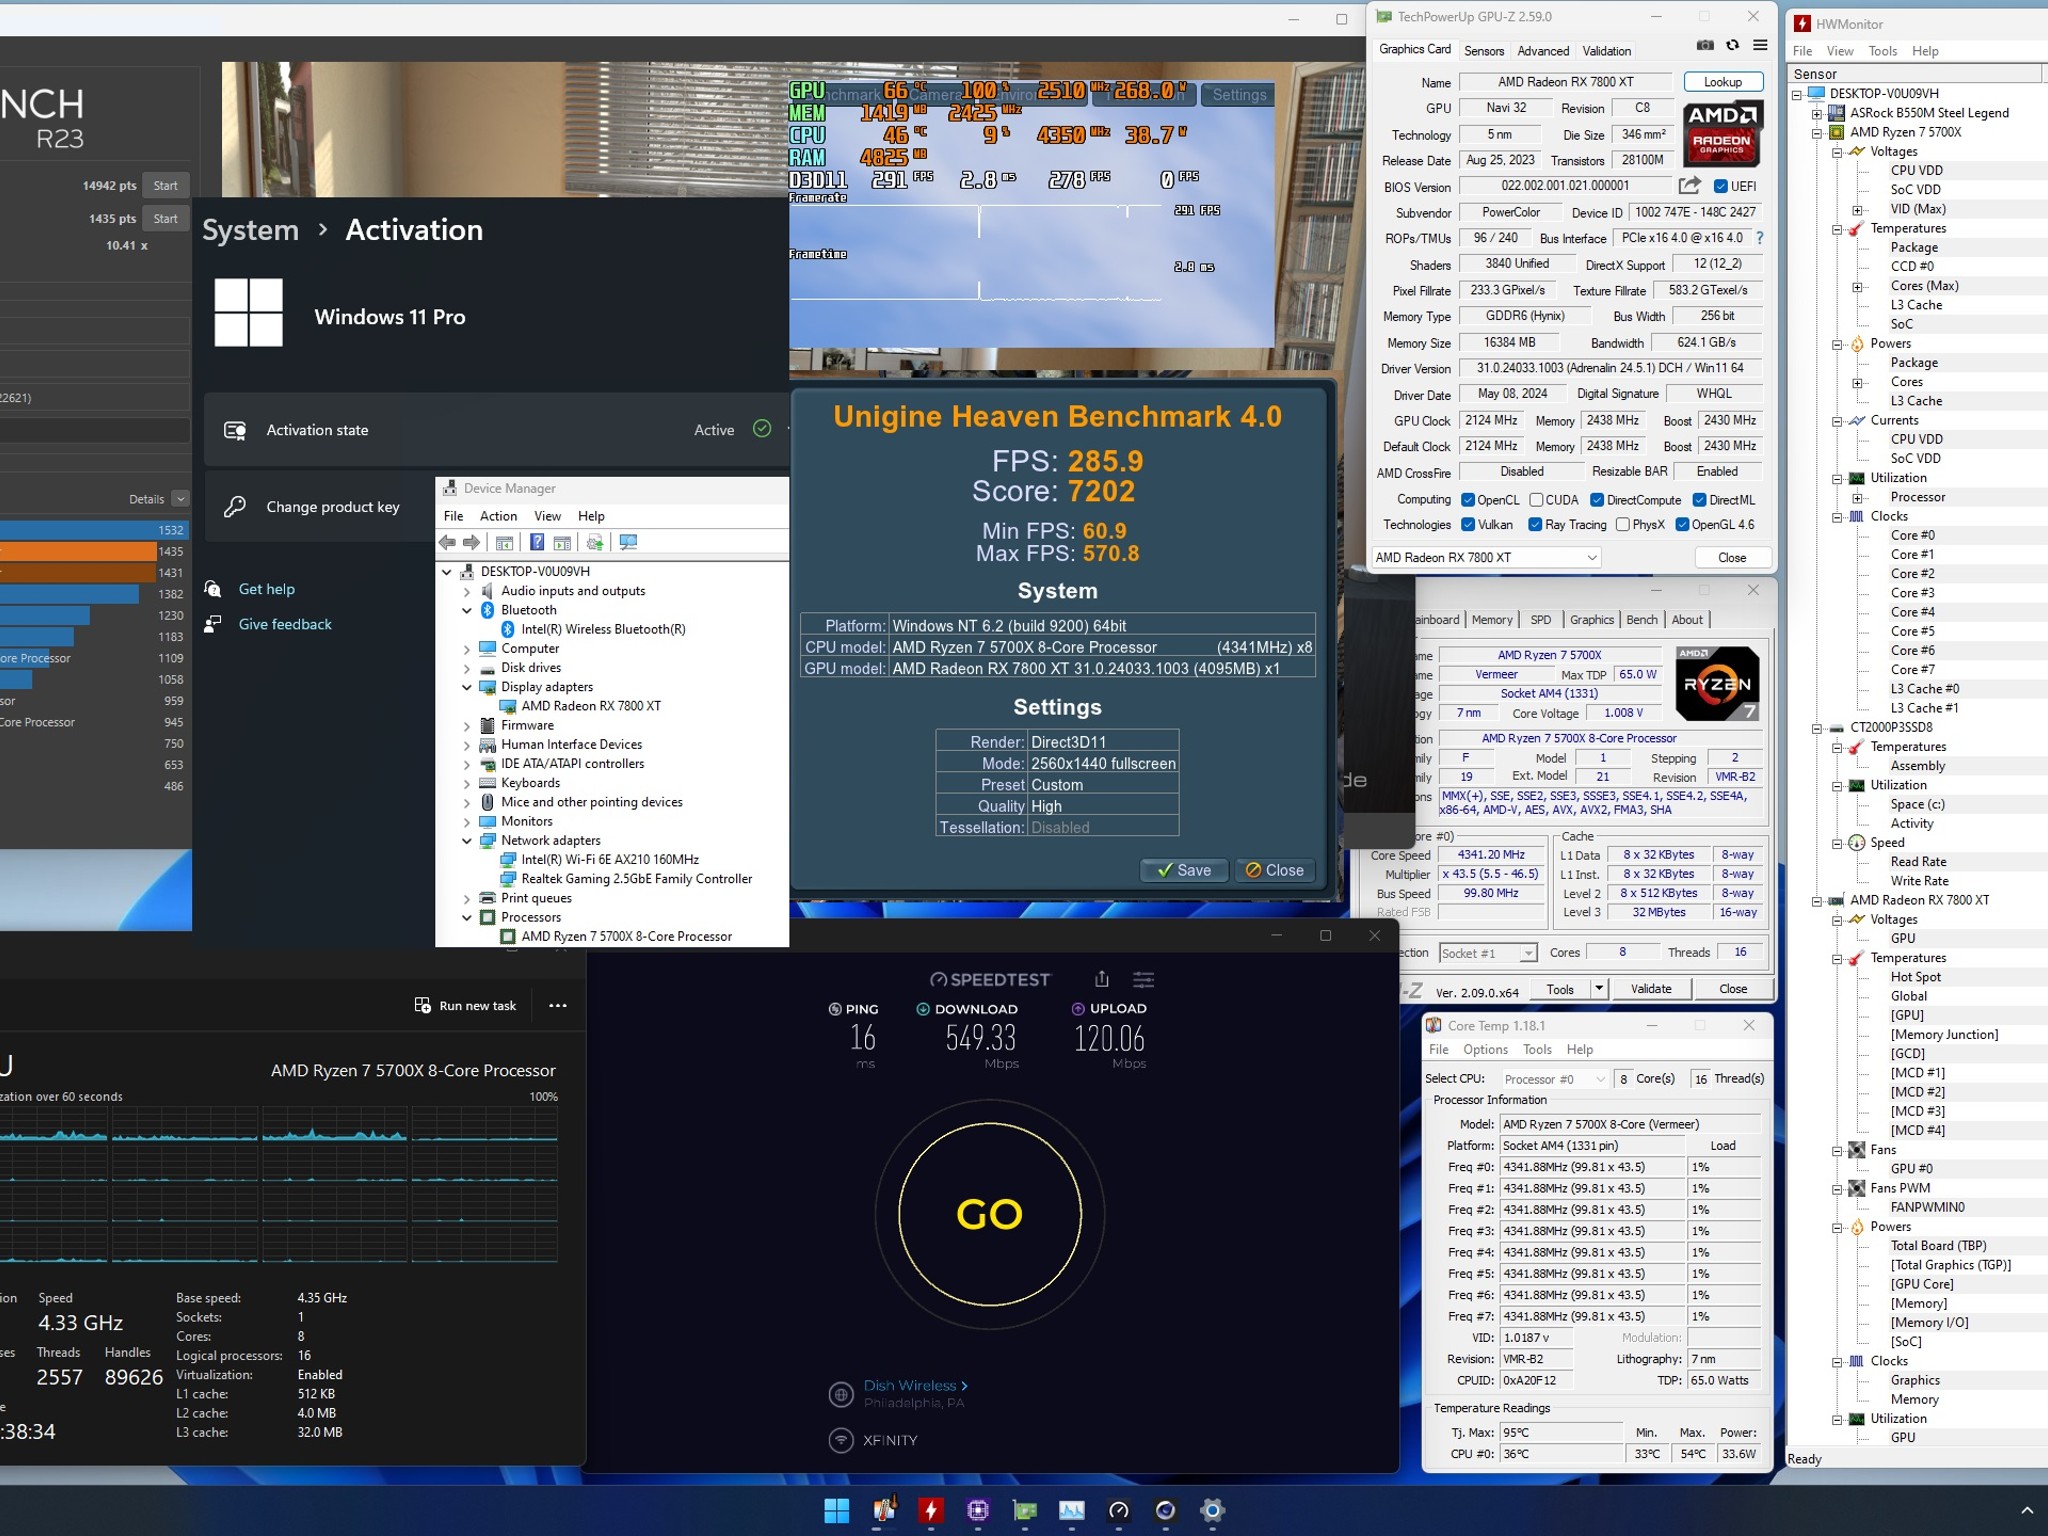The image size is (2048, 1536).
Task: Click Device Manager help toolbar icon
Action: (537, 542)
